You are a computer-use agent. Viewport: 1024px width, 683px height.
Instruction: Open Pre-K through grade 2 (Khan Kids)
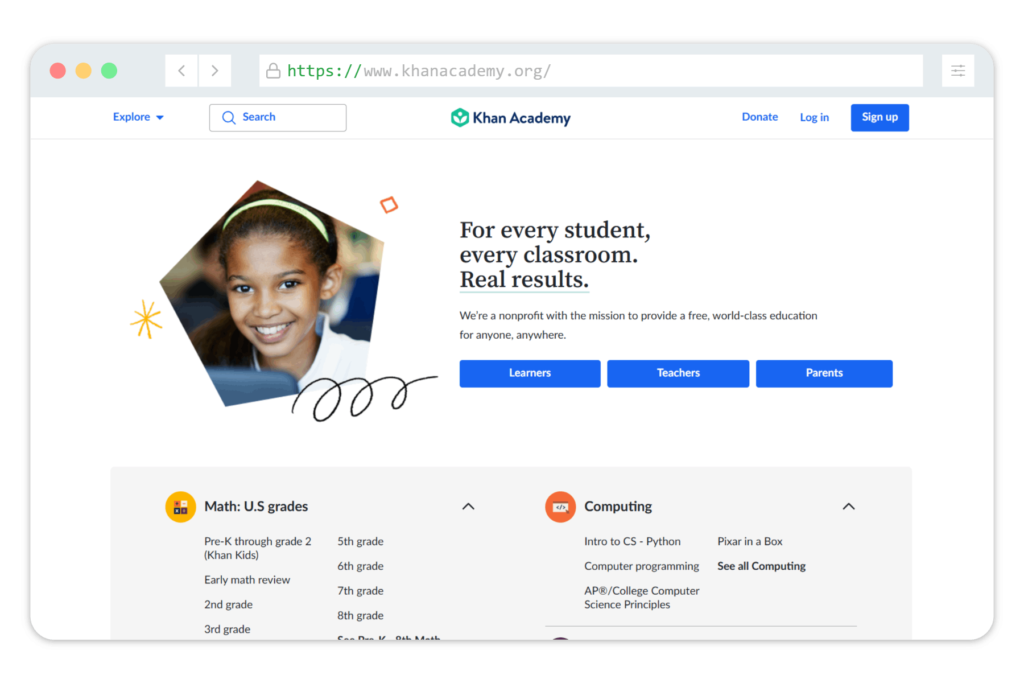click(258, 548)
